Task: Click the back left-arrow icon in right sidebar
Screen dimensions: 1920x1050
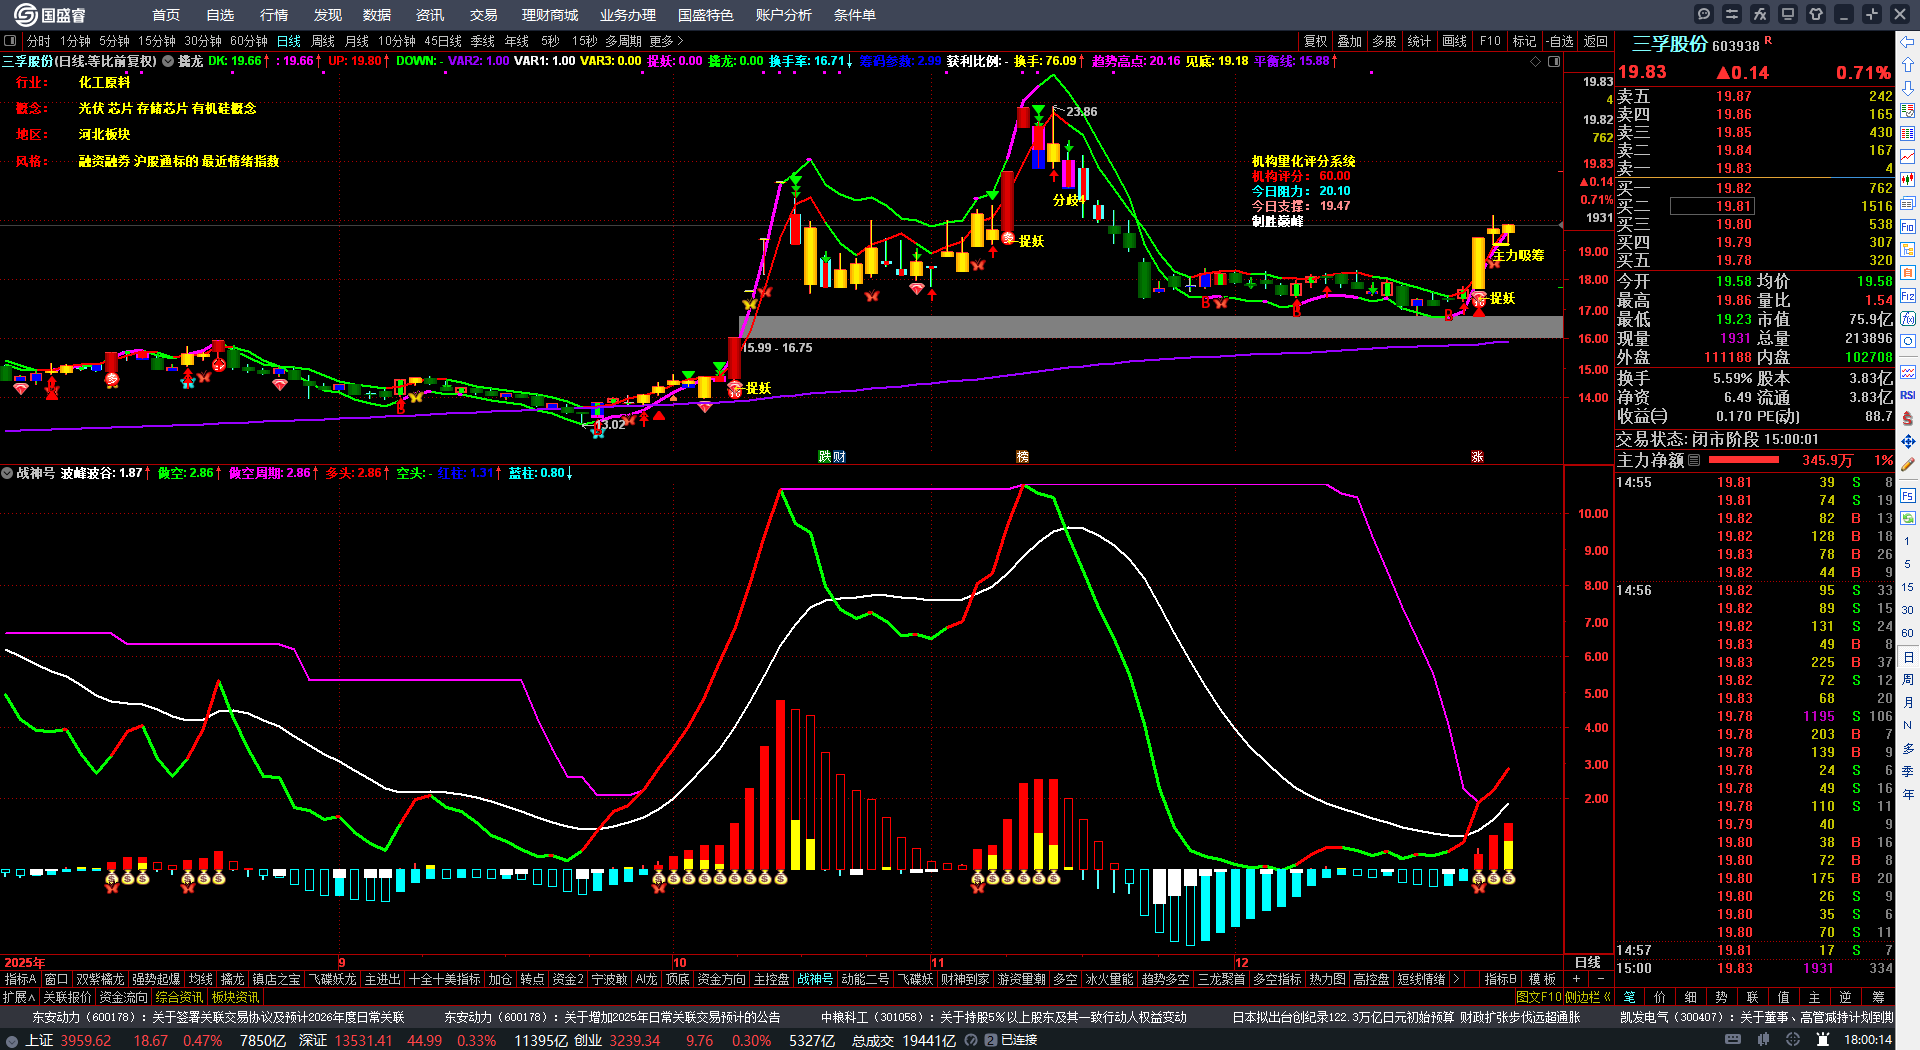Action: [1908, 42]
